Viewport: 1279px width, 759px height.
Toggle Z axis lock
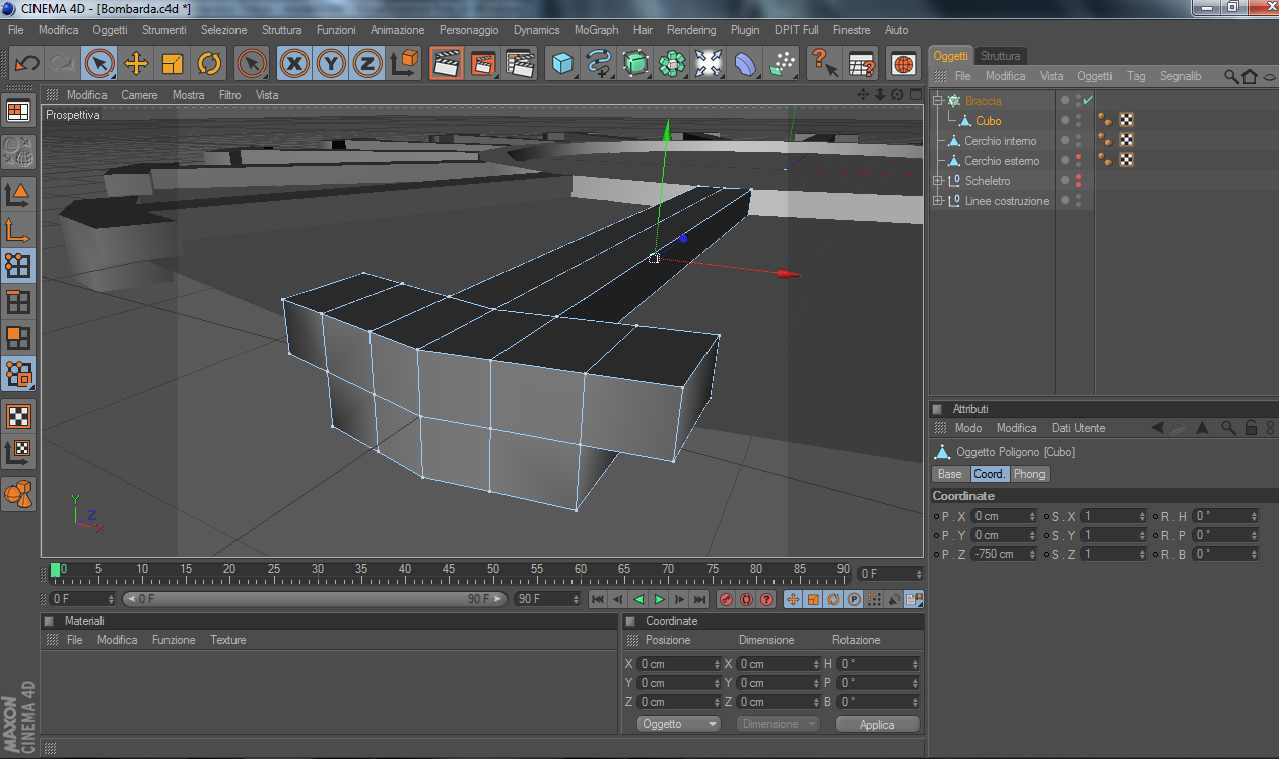tap(368, 64)
